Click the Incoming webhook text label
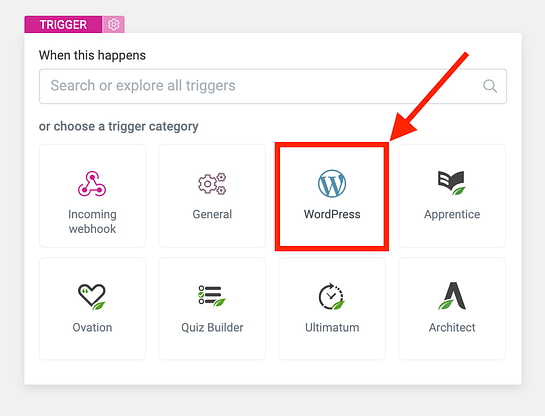Screen dimensions: 545x416 point(92,221)
